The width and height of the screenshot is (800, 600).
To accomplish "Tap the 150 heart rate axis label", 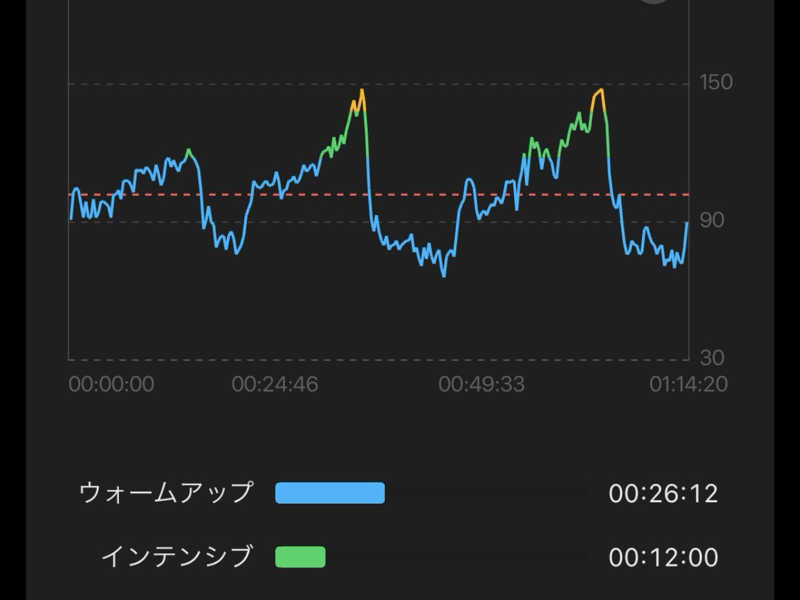I will click(716, 82).
